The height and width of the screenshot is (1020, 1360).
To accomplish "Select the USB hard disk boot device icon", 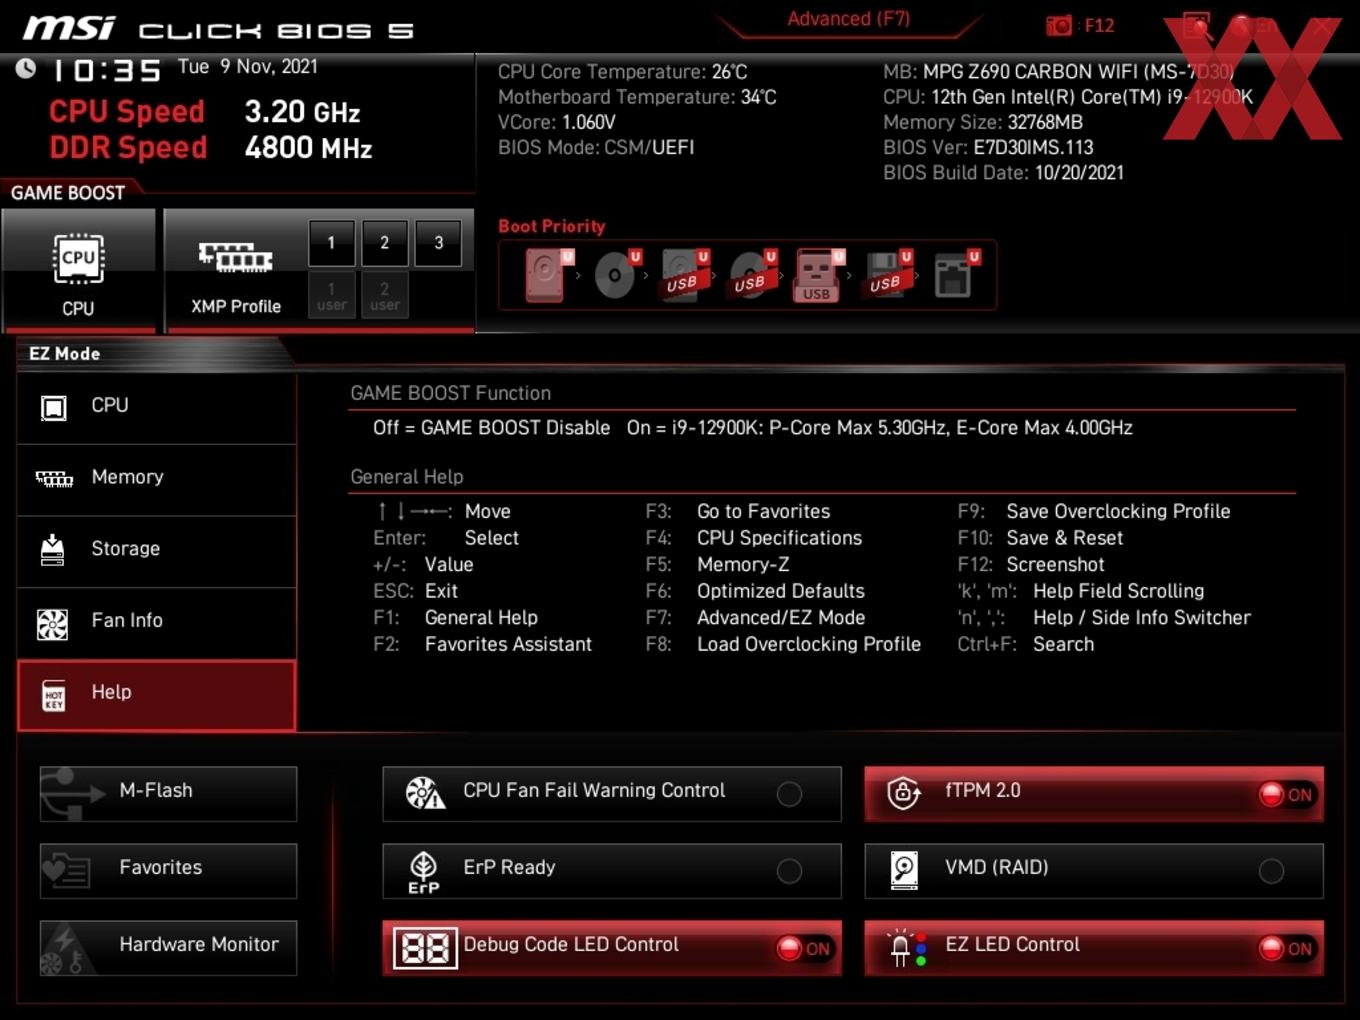I will [x=684, y=274].
